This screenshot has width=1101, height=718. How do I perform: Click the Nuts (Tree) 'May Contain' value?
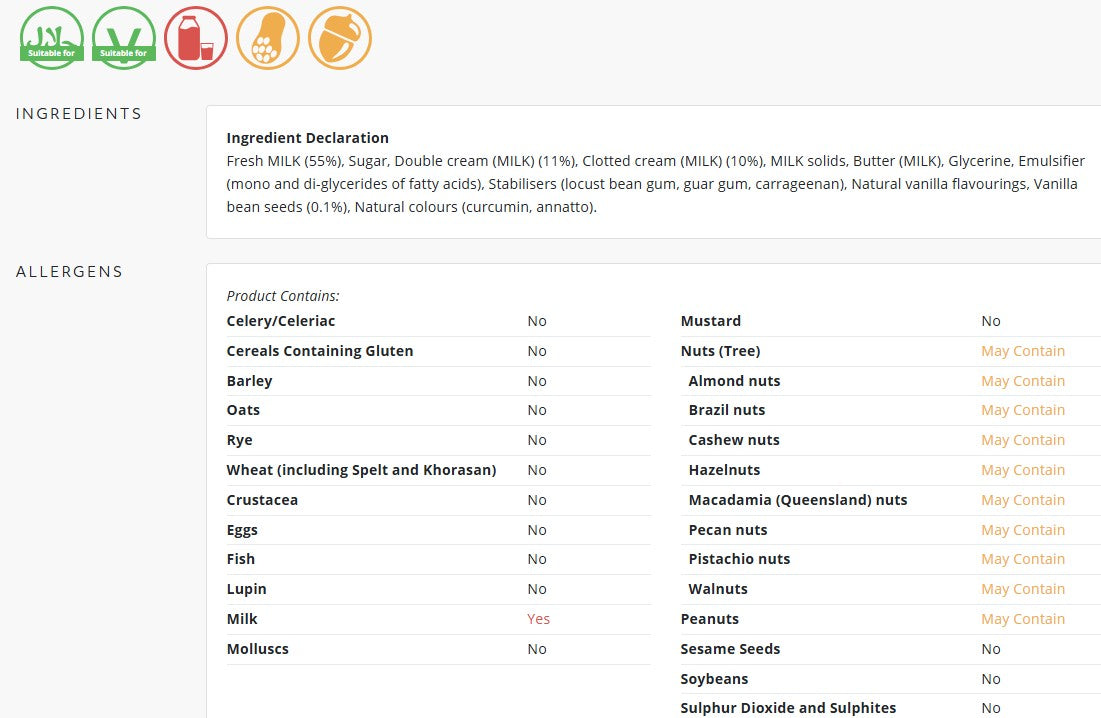pos(1023,351)
